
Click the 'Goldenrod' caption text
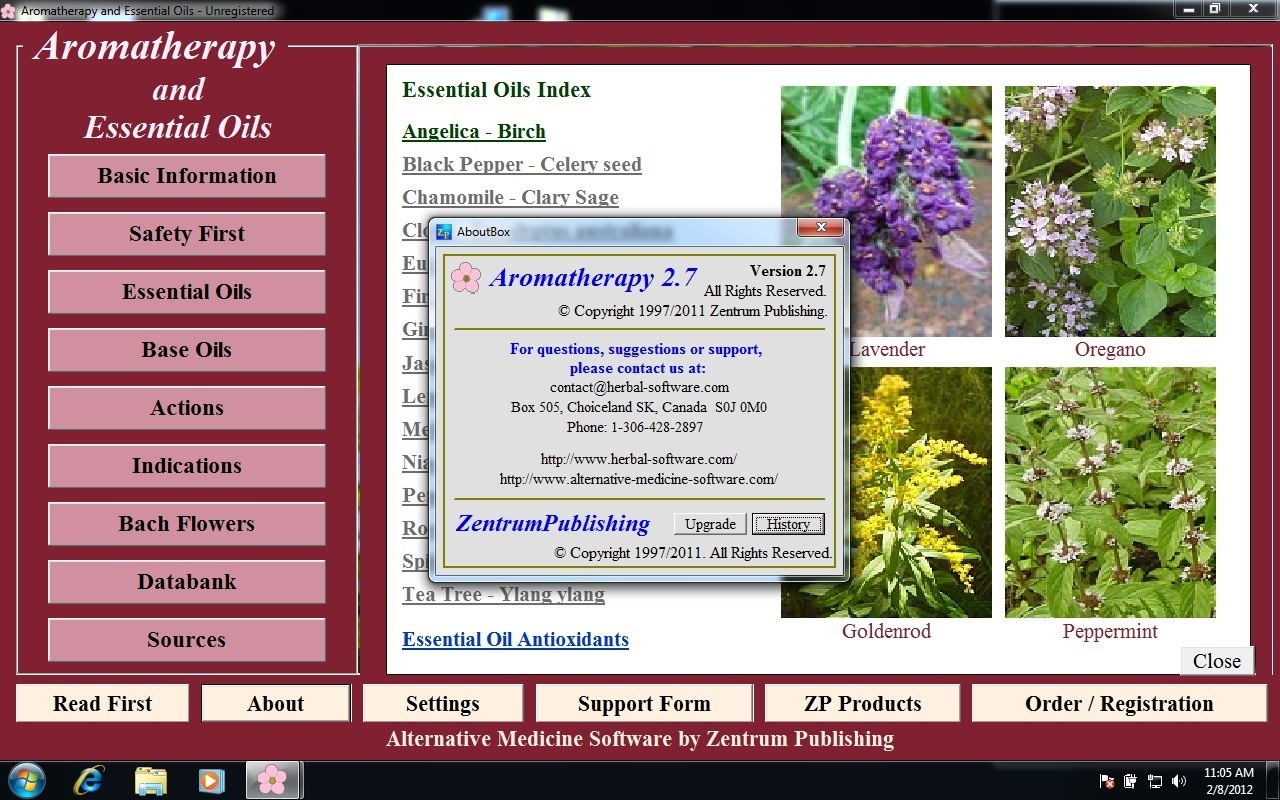click(886, 632)
